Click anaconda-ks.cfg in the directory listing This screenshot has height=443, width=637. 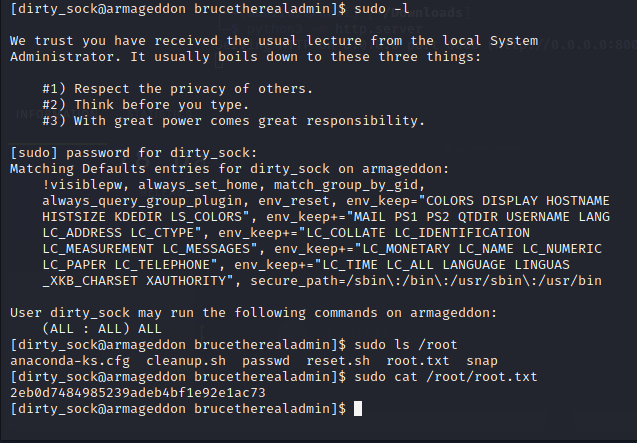[x=70, y=361]
